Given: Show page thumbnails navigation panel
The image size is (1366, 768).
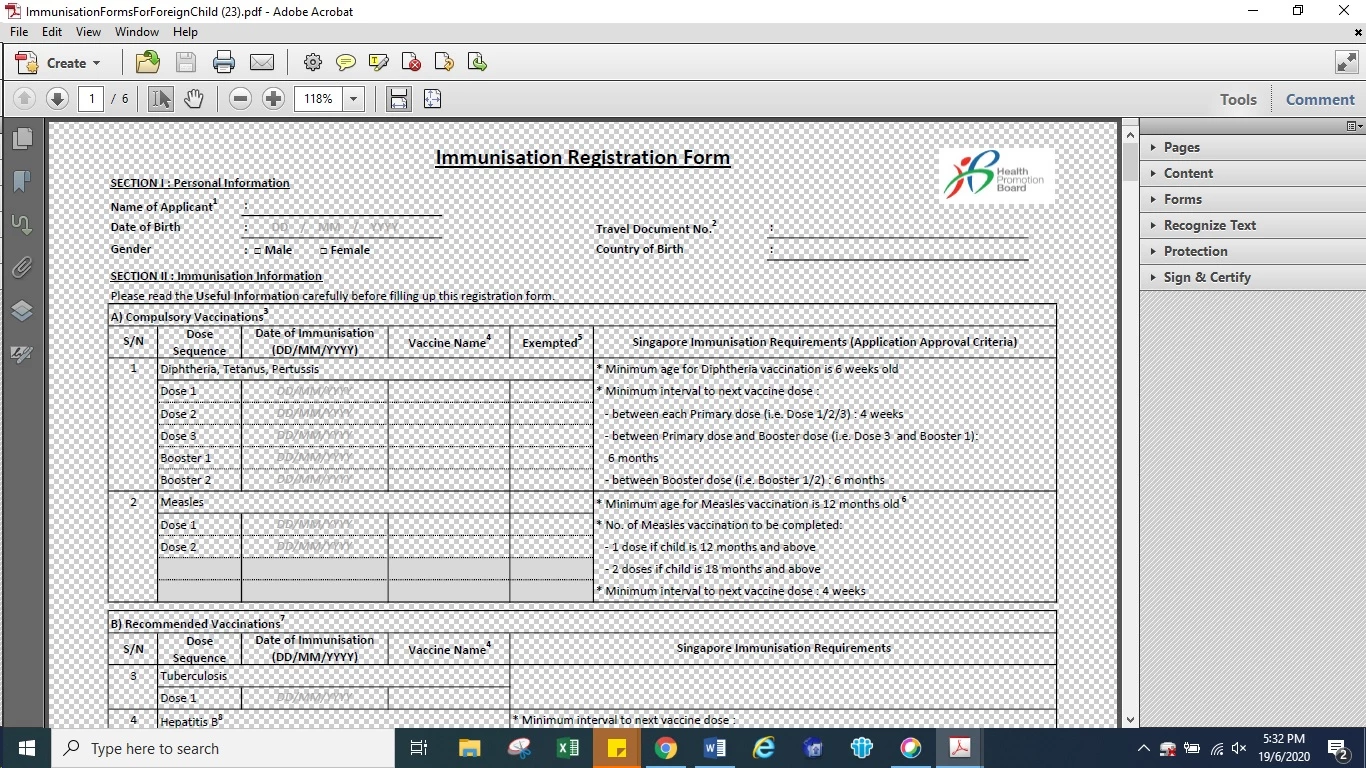Looking at the screenshot, I should pos(22,138).
